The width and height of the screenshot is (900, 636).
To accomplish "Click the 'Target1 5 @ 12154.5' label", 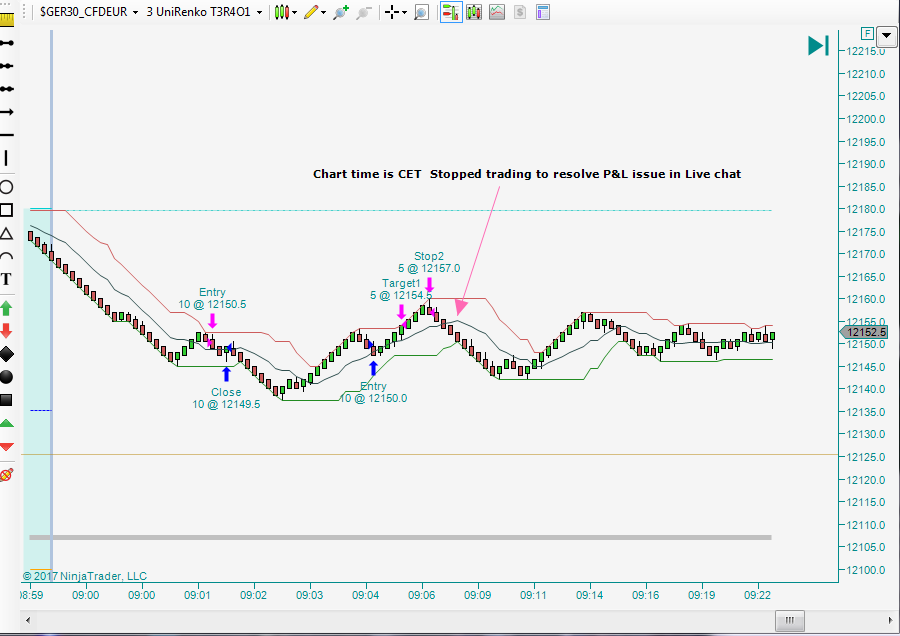I will tap(401, 289).
